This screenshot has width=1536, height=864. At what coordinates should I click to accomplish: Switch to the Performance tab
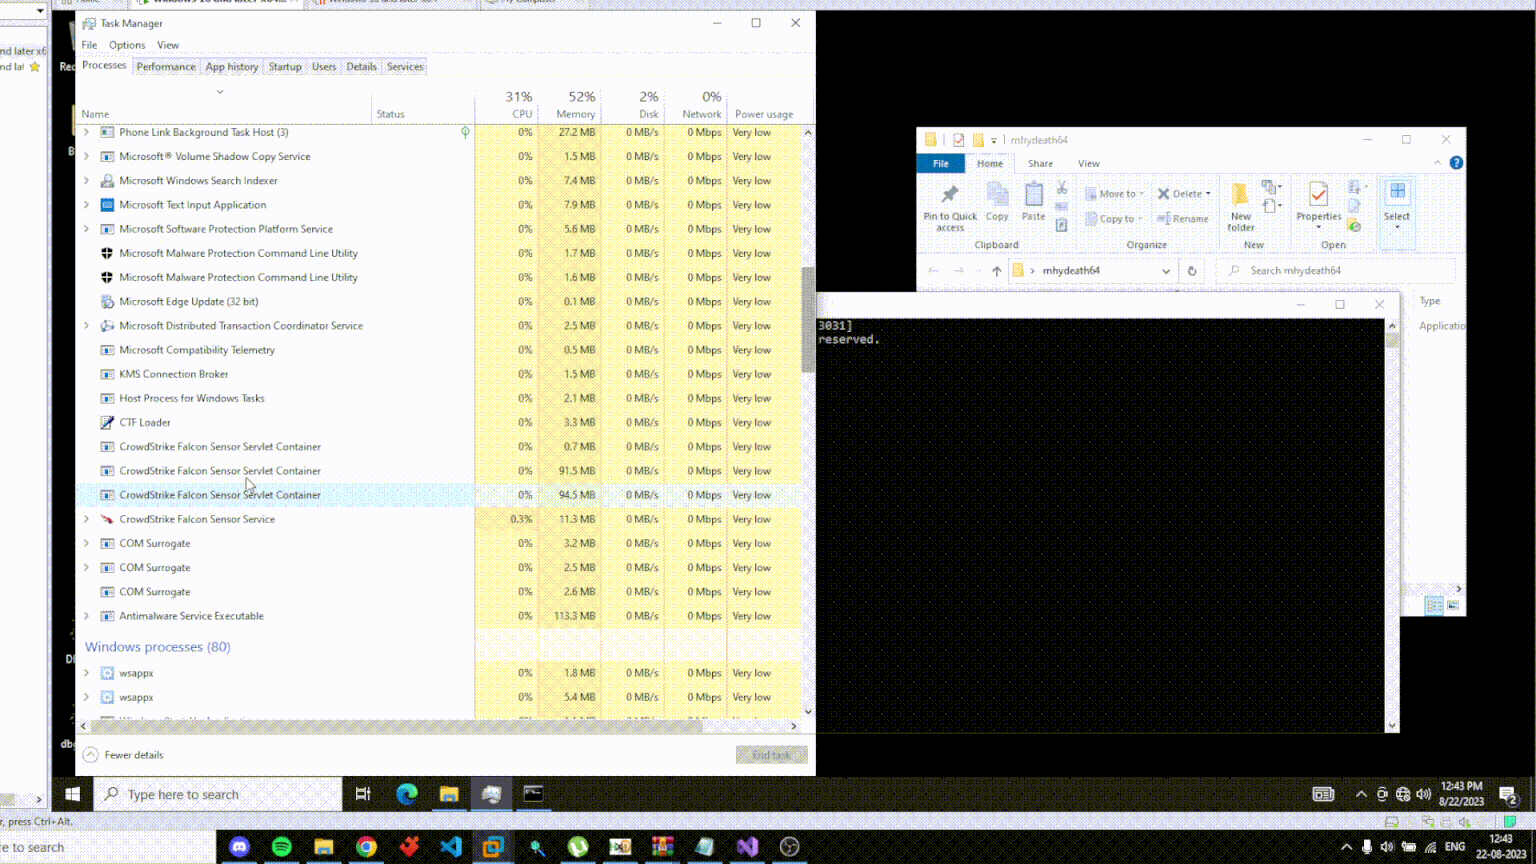[166, 67]
